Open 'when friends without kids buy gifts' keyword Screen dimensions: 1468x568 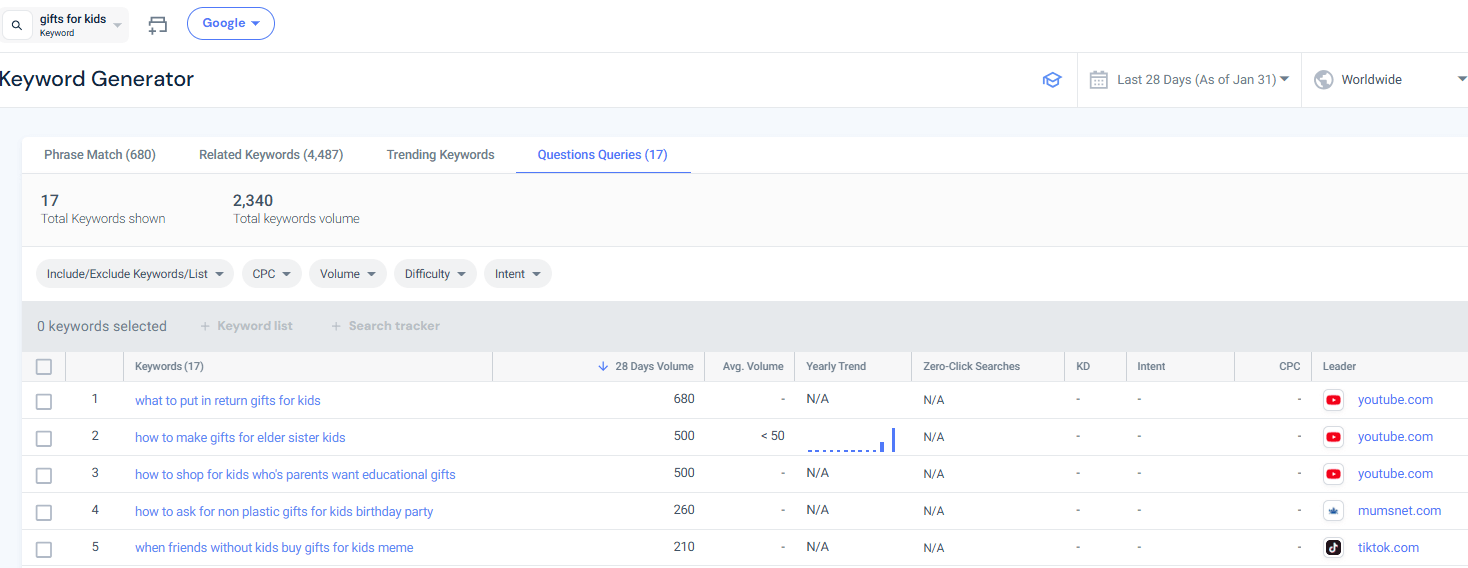(274, 548)
